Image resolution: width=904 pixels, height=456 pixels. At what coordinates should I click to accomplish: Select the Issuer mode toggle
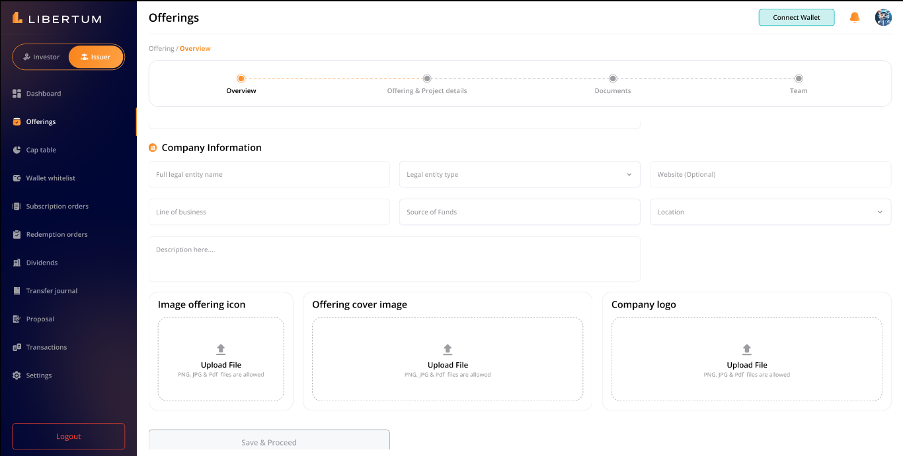pyautogui.click(x=96, y=57)
